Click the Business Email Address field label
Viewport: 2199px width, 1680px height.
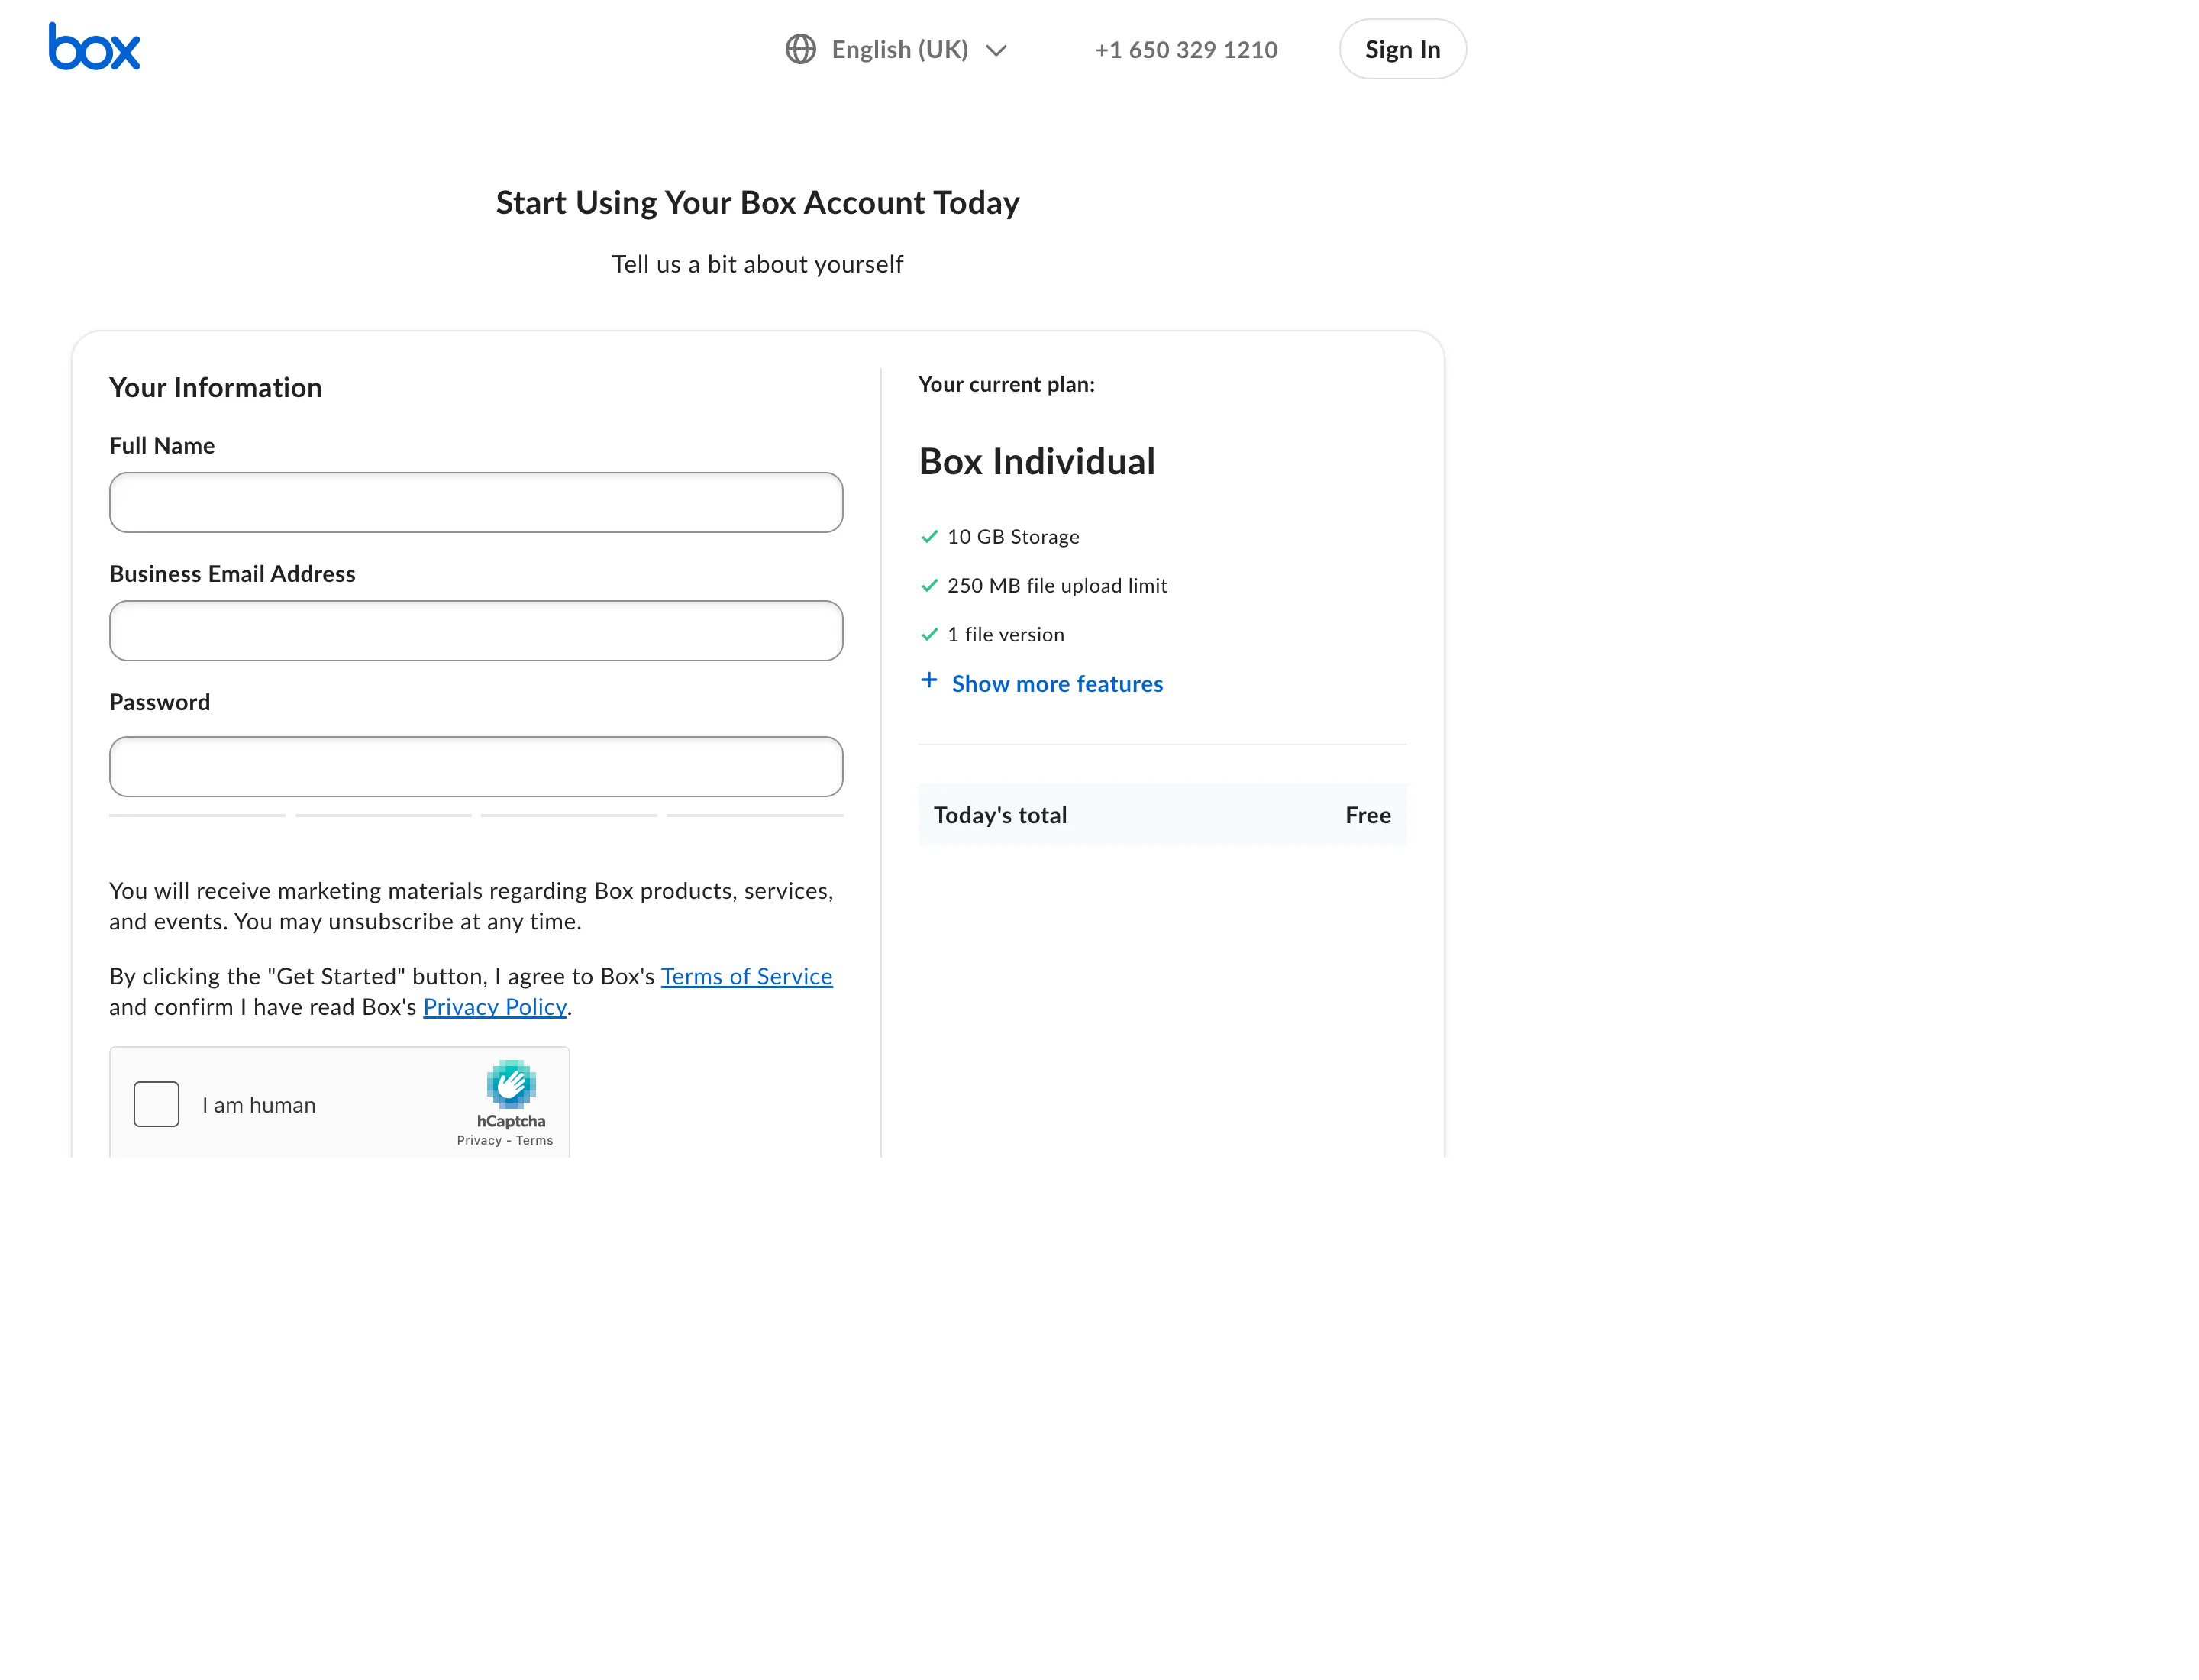[232, 573]
